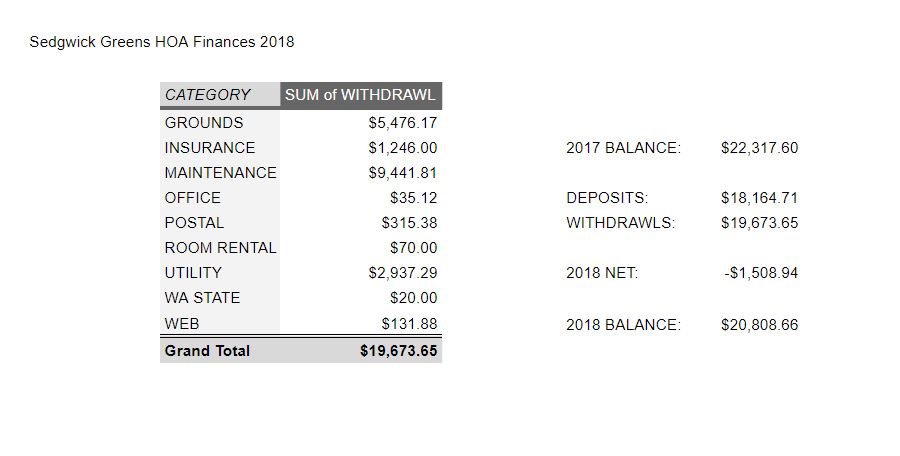The width and height of the screenshot is (900, 456).
Task: Click the Sedgwick Greens HOA Finances title
Action: point(161,42)
